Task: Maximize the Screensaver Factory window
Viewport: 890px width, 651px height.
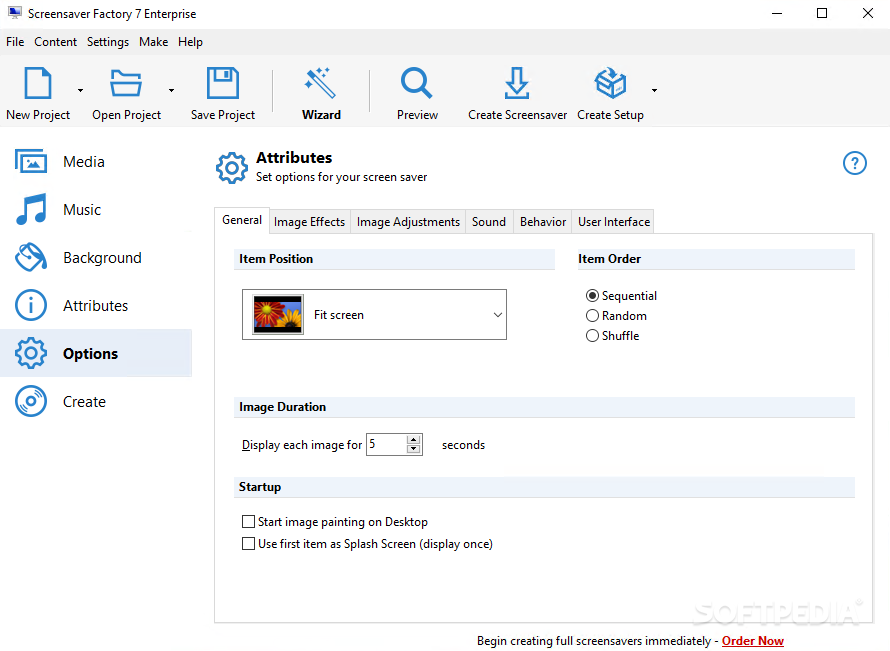Action: [822, 13]
